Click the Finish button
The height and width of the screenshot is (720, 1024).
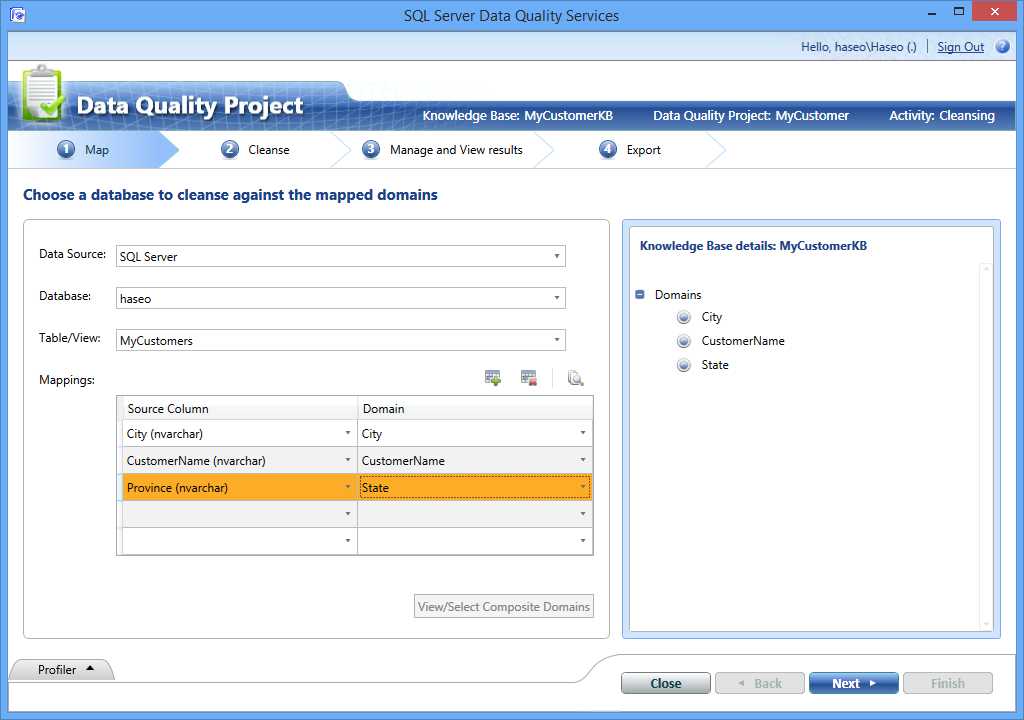[x=948, y=683]
